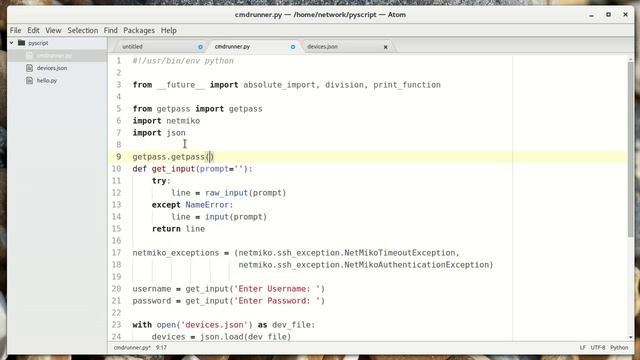
Task: Click the Python grammar selector
Action: (x=619, y=348)
